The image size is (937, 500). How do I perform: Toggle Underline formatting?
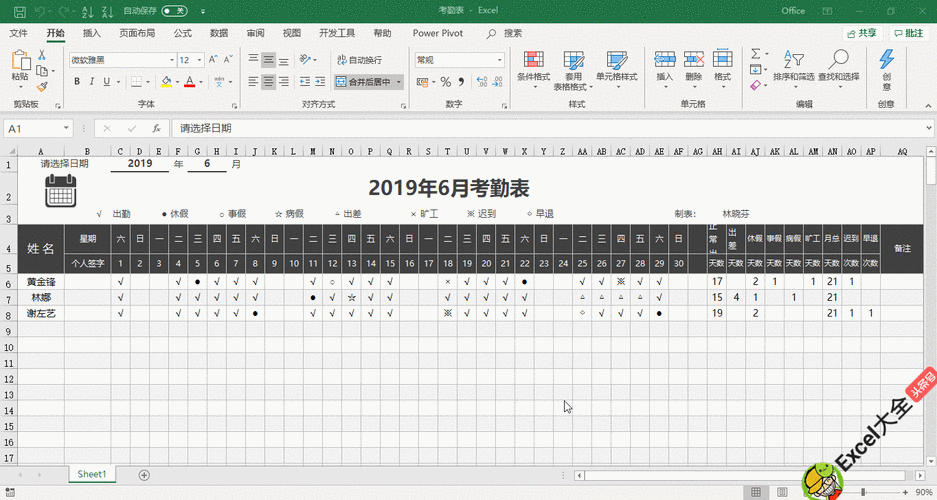pyautogui.click(x=106, y=81)
